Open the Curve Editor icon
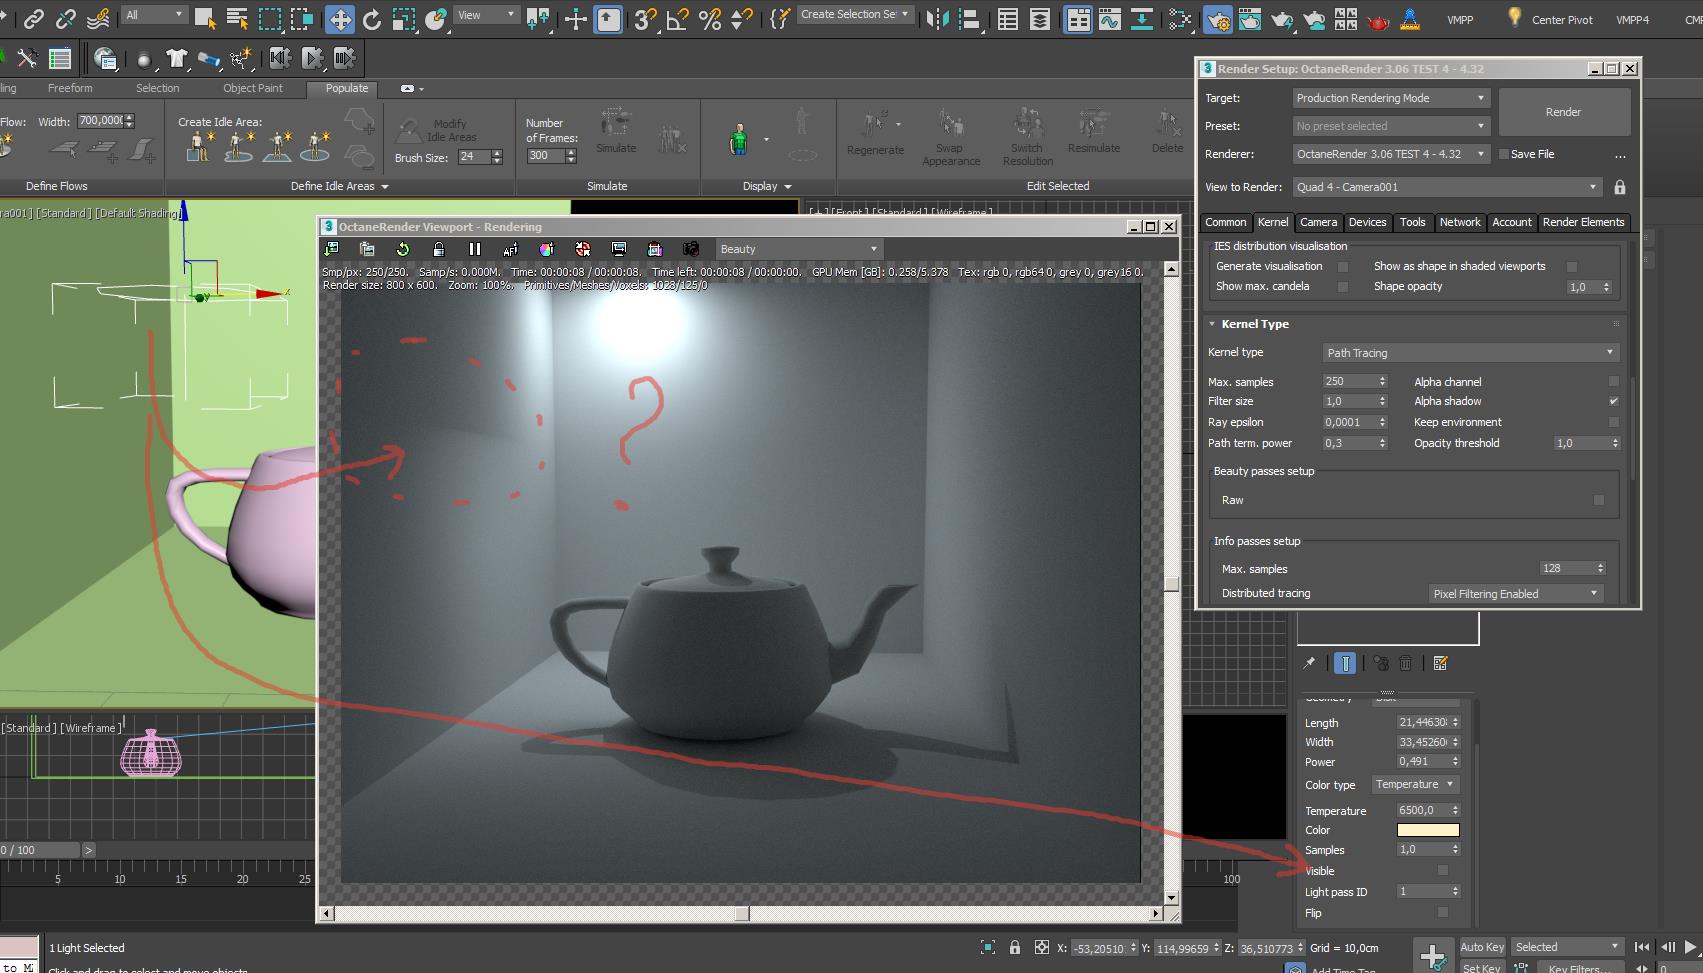 [1109, 18]
